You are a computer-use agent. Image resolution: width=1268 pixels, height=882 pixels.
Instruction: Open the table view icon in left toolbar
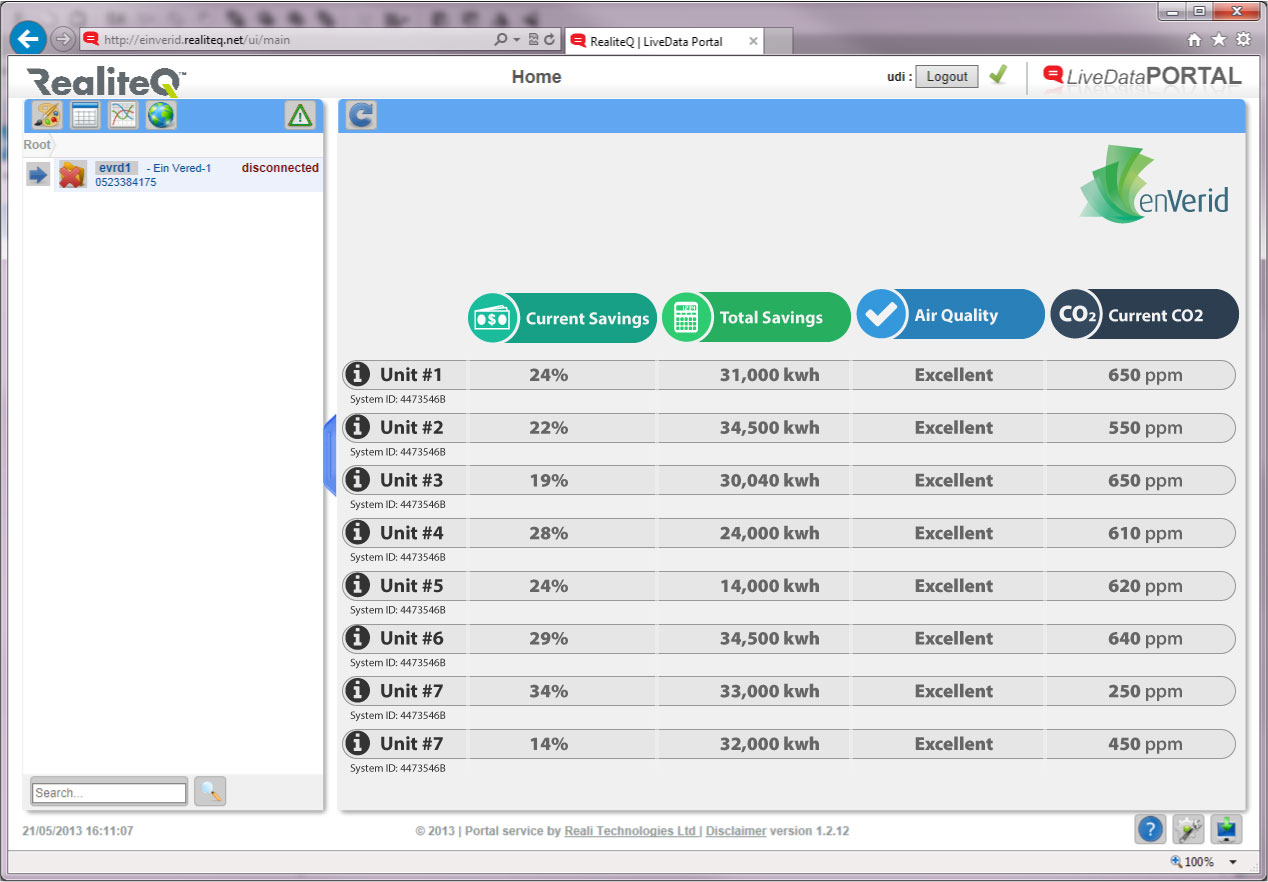85,115
